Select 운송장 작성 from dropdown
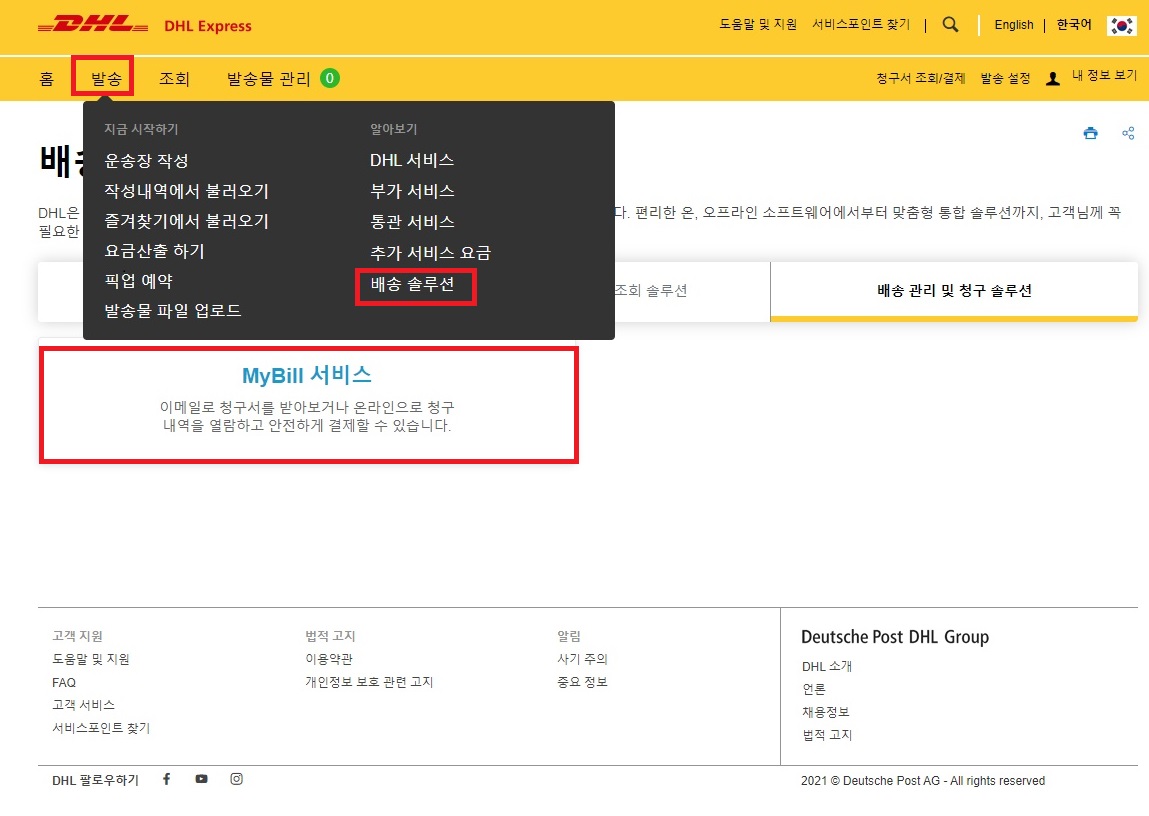This screenshot has height=816, width=1149. tap(147, 160)
